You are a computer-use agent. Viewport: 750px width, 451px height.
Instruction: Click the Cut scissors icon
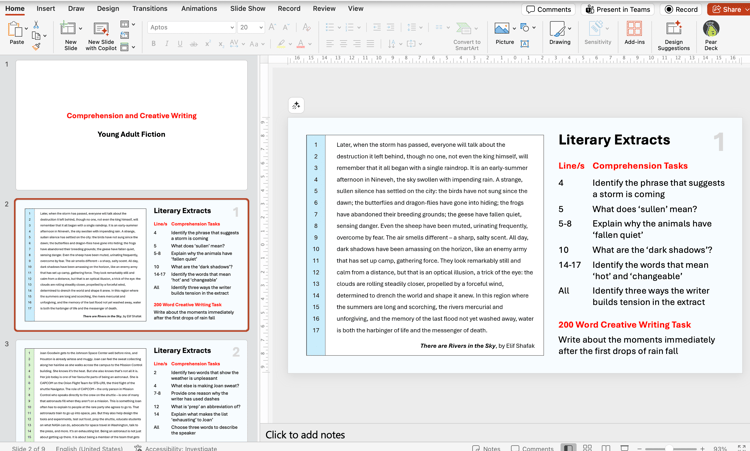pos(36,24)
